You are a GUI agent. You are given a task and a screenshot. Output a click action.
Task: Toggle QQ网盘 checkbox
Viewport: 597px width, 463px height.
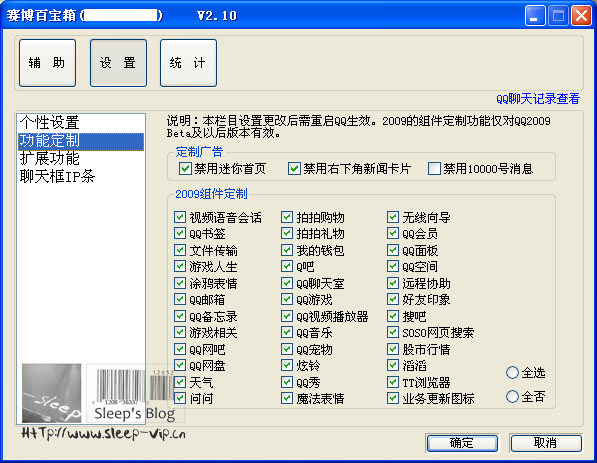180,365
